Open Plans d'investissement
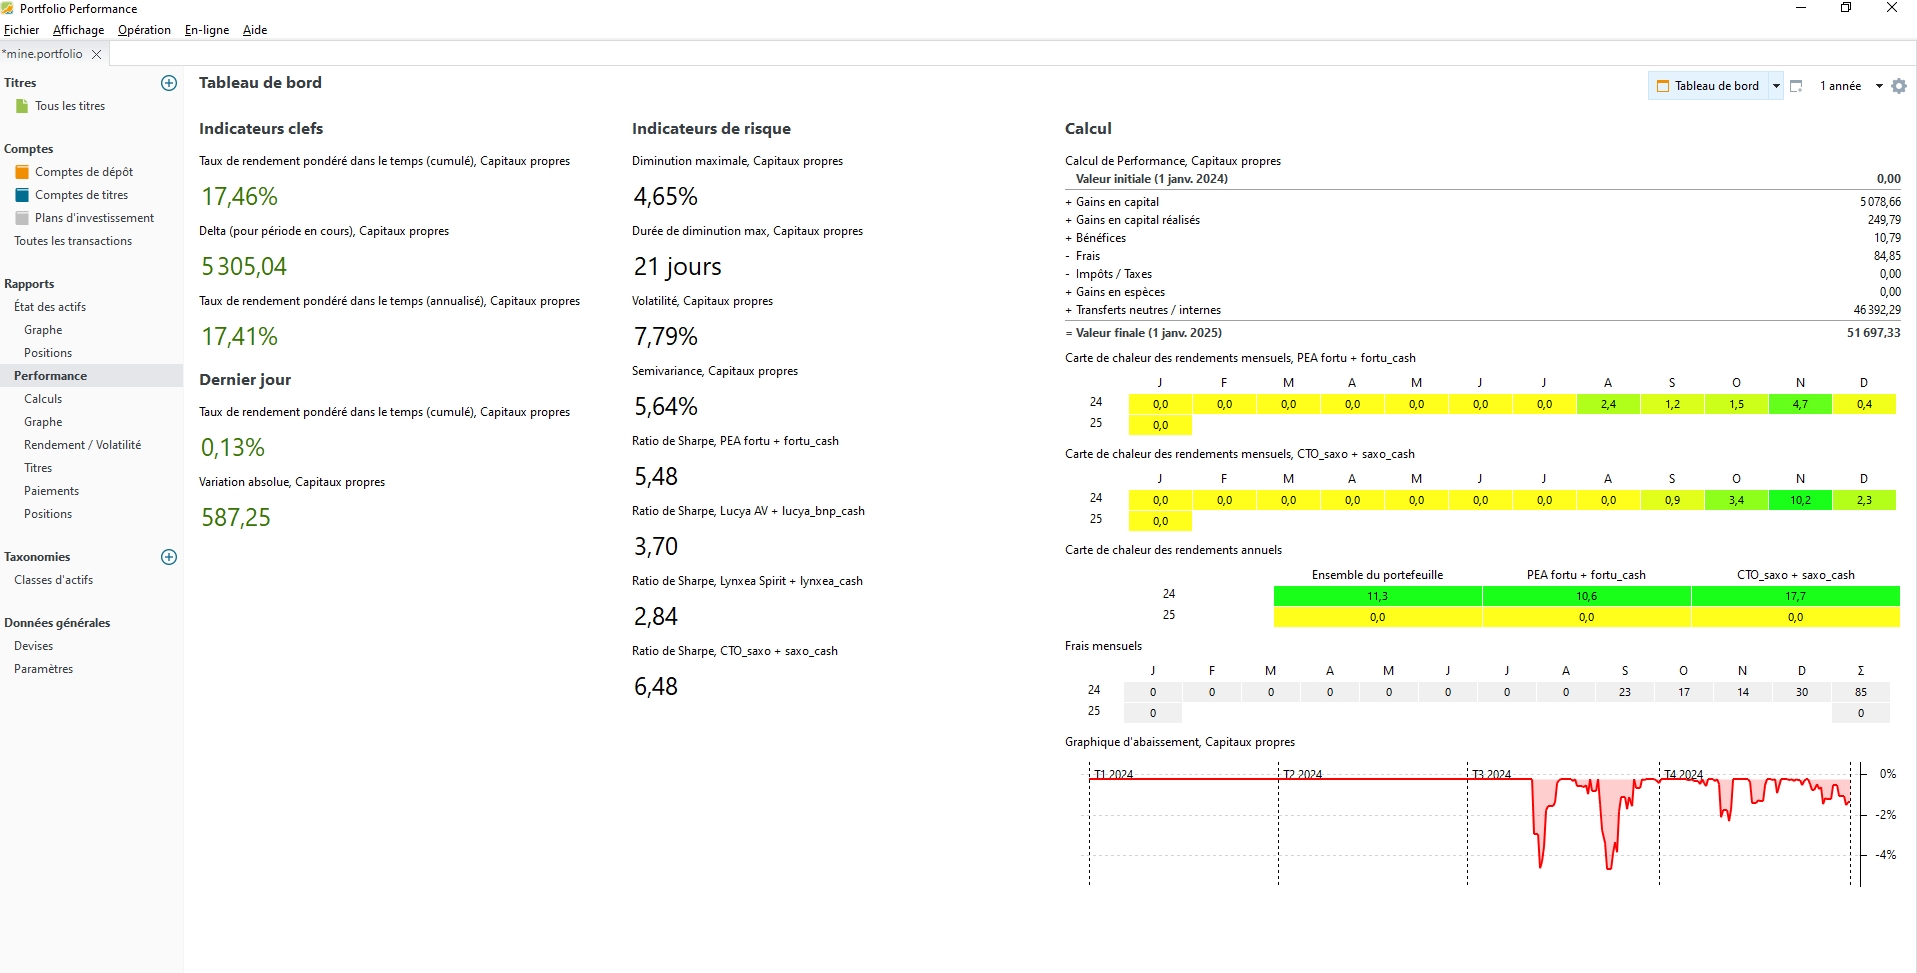1917x973 pixels. coord(95,218)
